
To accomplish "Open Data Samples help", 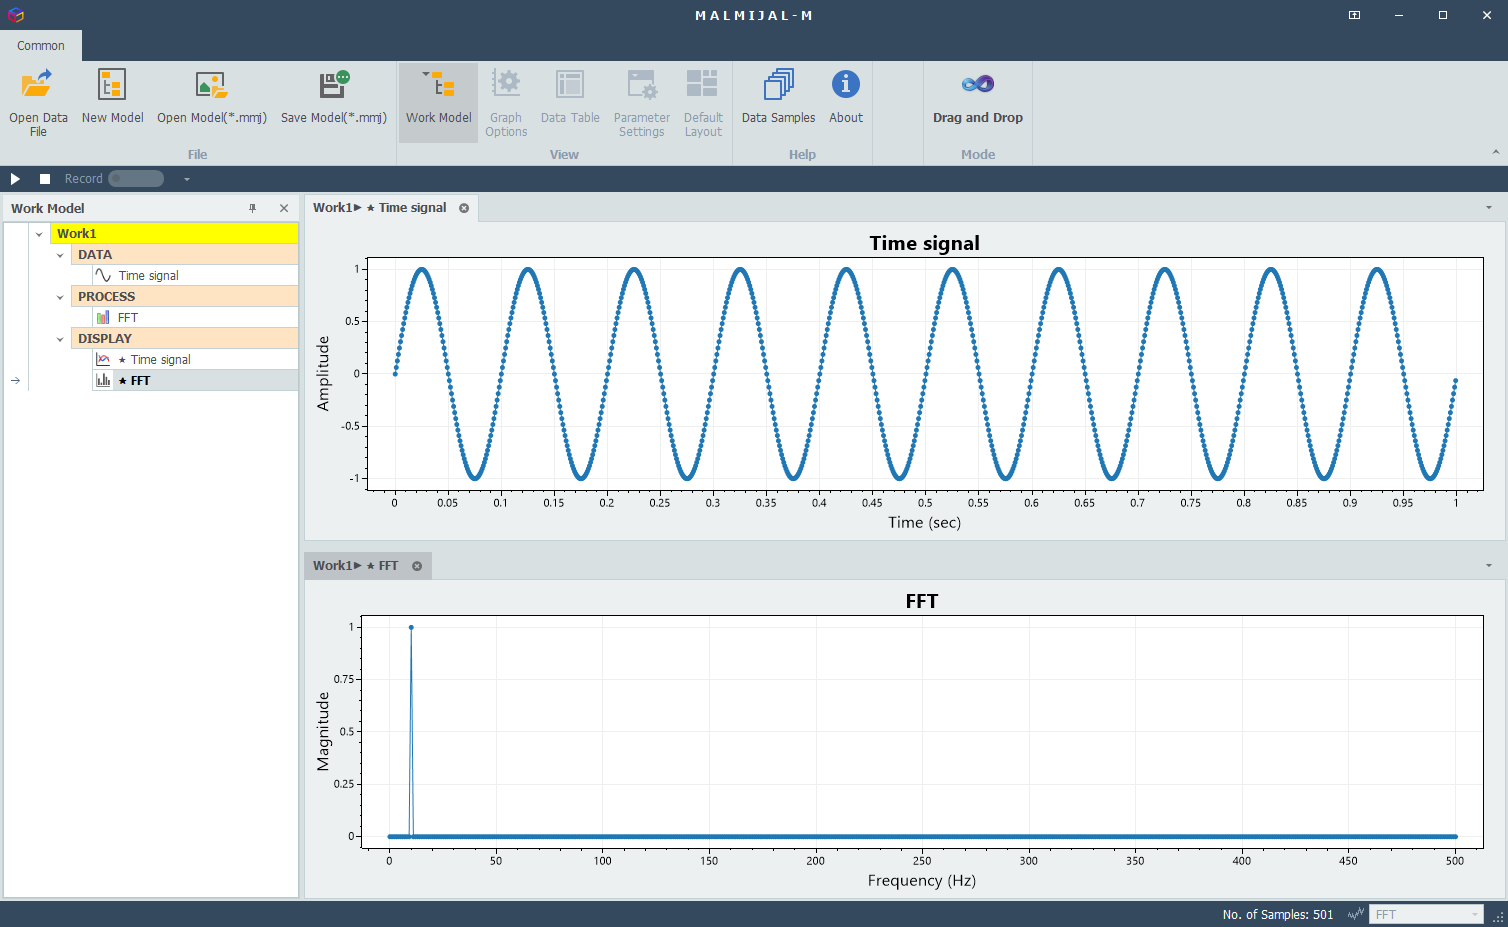I will tap(778, 102).
